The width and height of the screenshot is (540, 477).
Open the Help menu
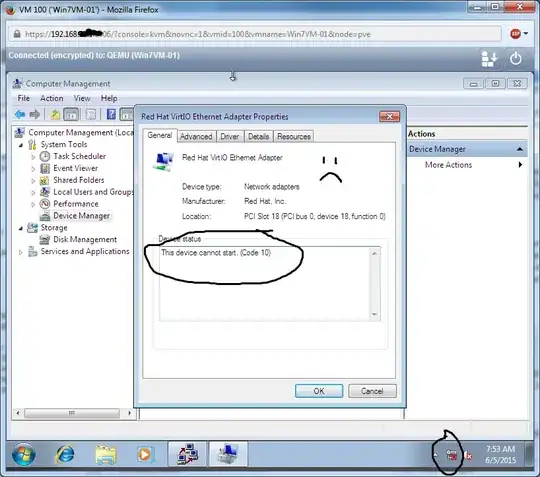[x=109, y=98]
